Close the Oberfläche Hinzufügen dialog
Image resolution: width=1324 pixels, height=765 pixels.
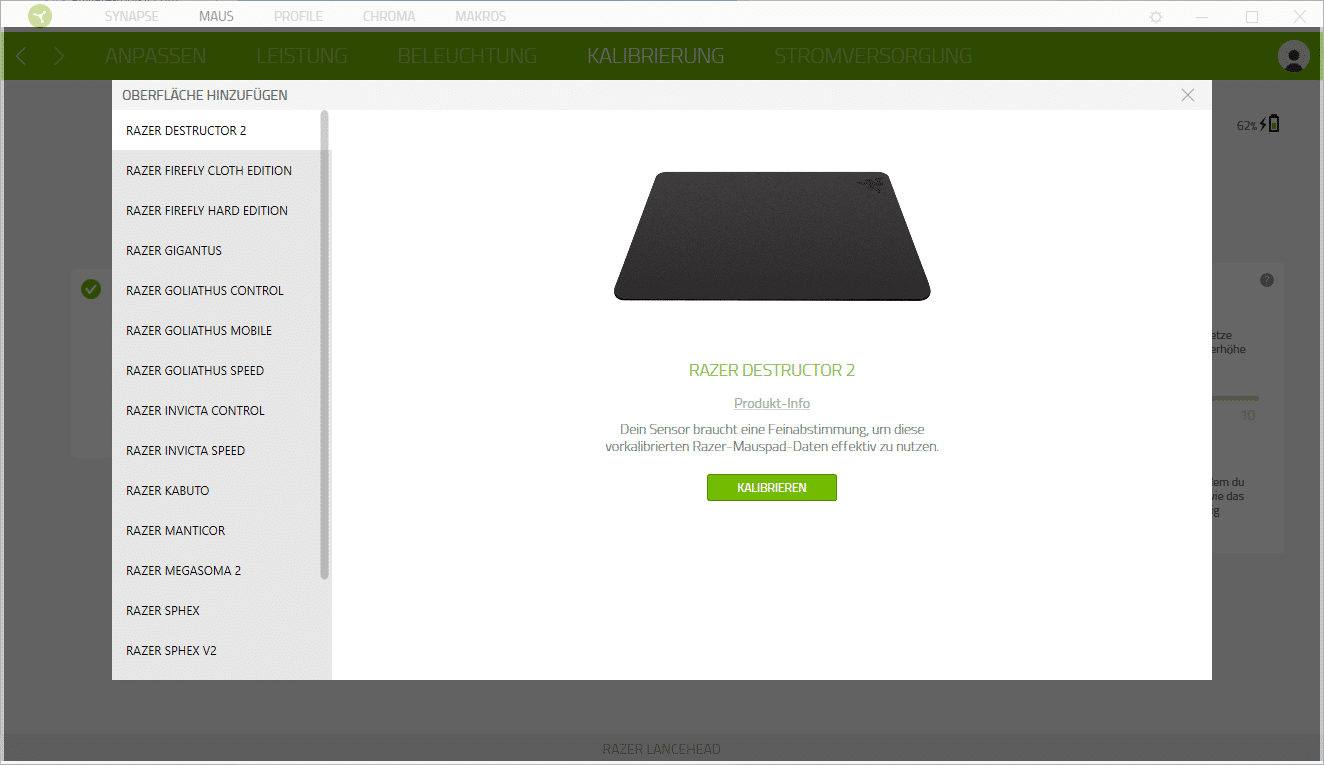coord(1187,95)
